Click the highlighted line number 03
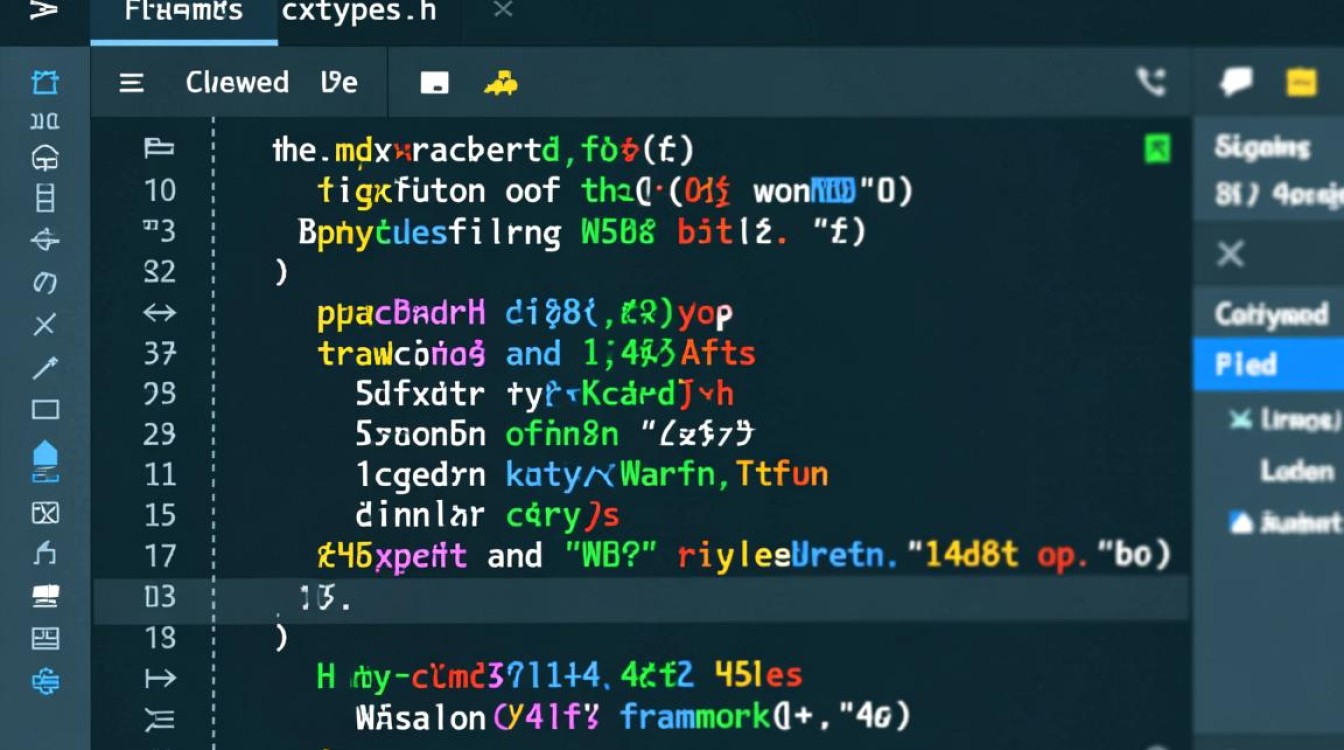 click(160, 597)
